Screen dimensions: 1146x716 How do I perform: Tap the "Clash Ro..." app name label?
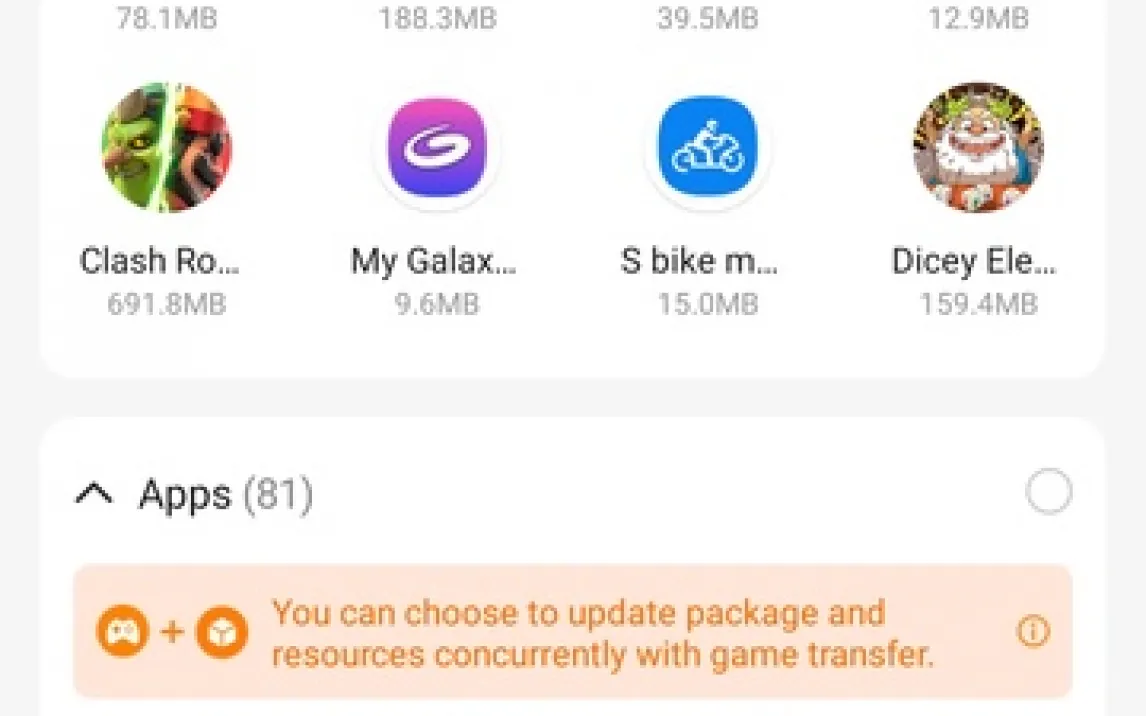tap(159, 261)
